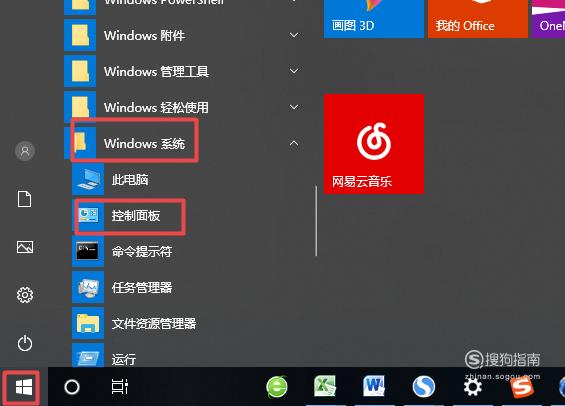The height and width of the screenshot is (406, 565).
Task: Click Windows 轻松使用 folder label
Action: pyautogui.click(x=156, y=107)
